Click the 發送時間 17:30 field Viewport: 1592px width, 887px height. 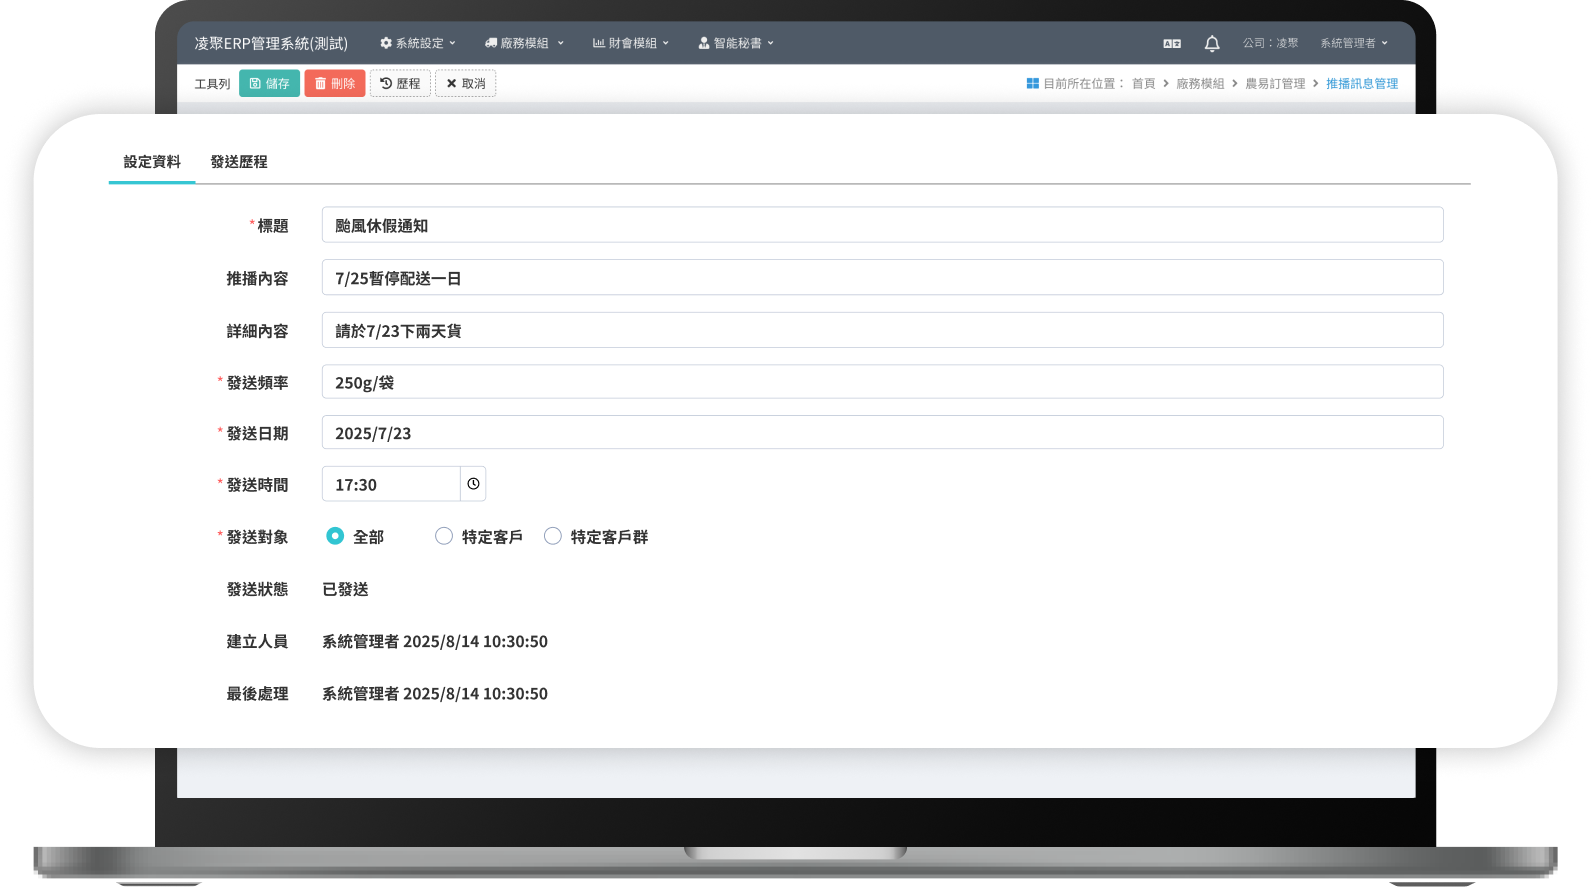tap(391, 484)
